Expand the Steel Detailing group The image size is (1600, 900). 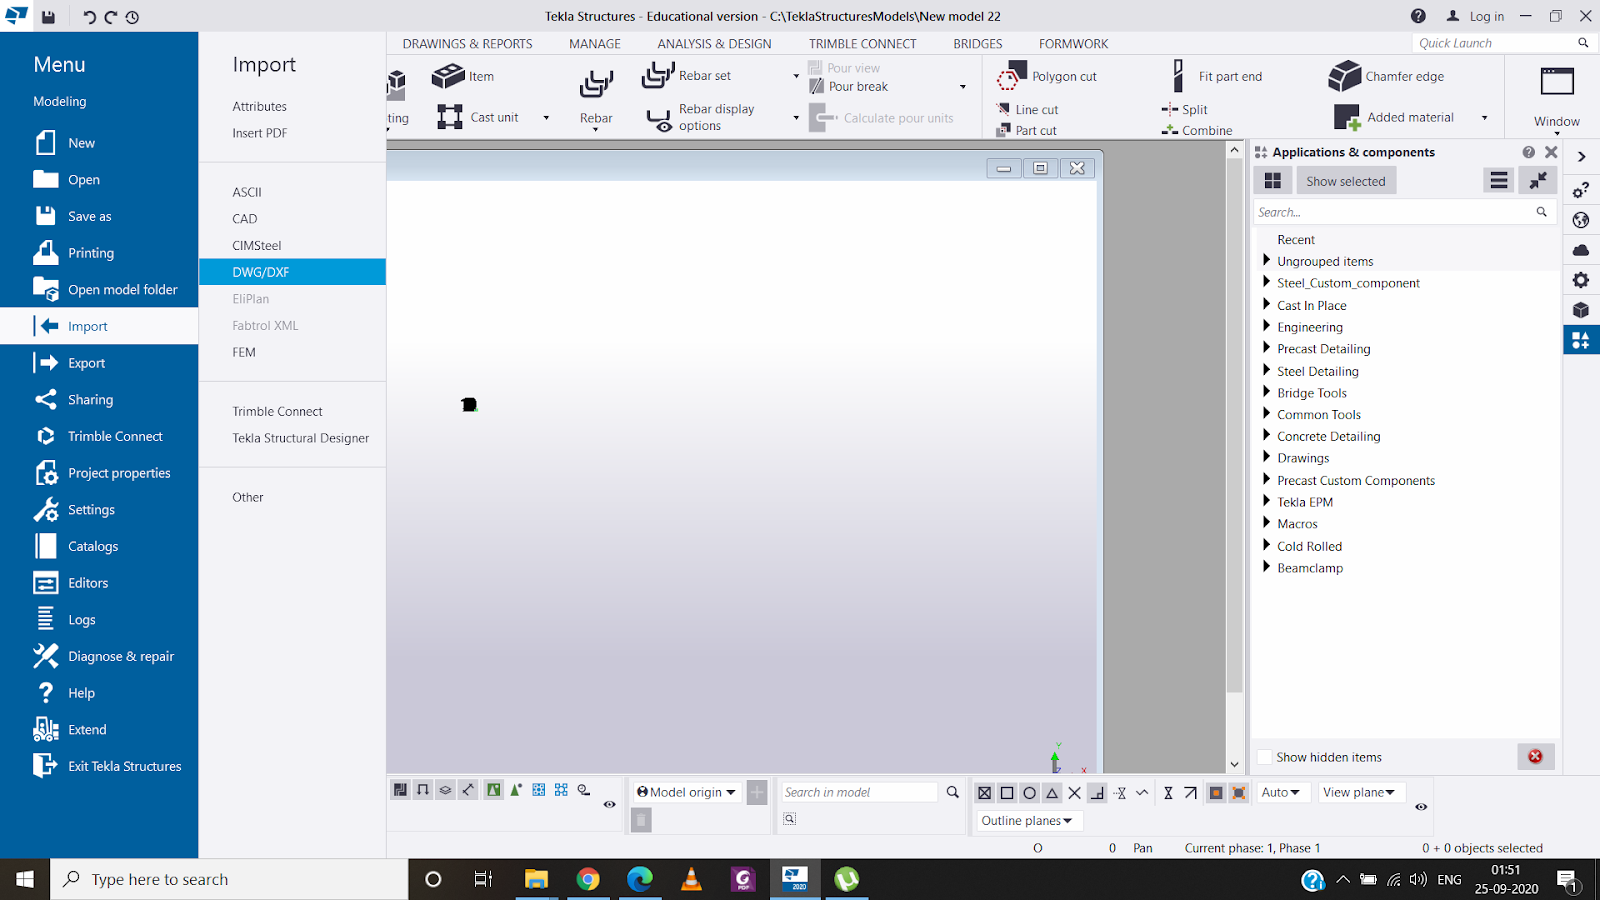click(x=1267, y=370)
